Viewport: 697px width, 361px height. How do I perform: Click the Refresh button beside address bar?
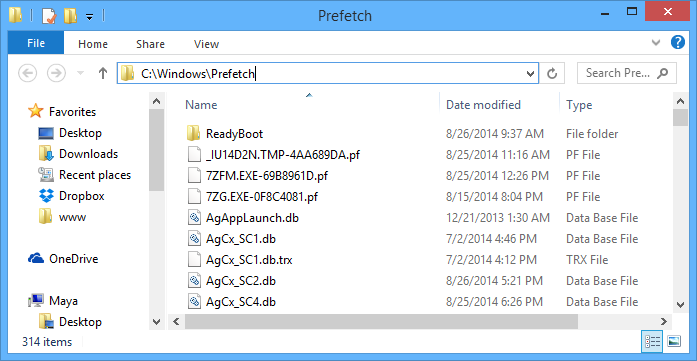tap(552, 73)
